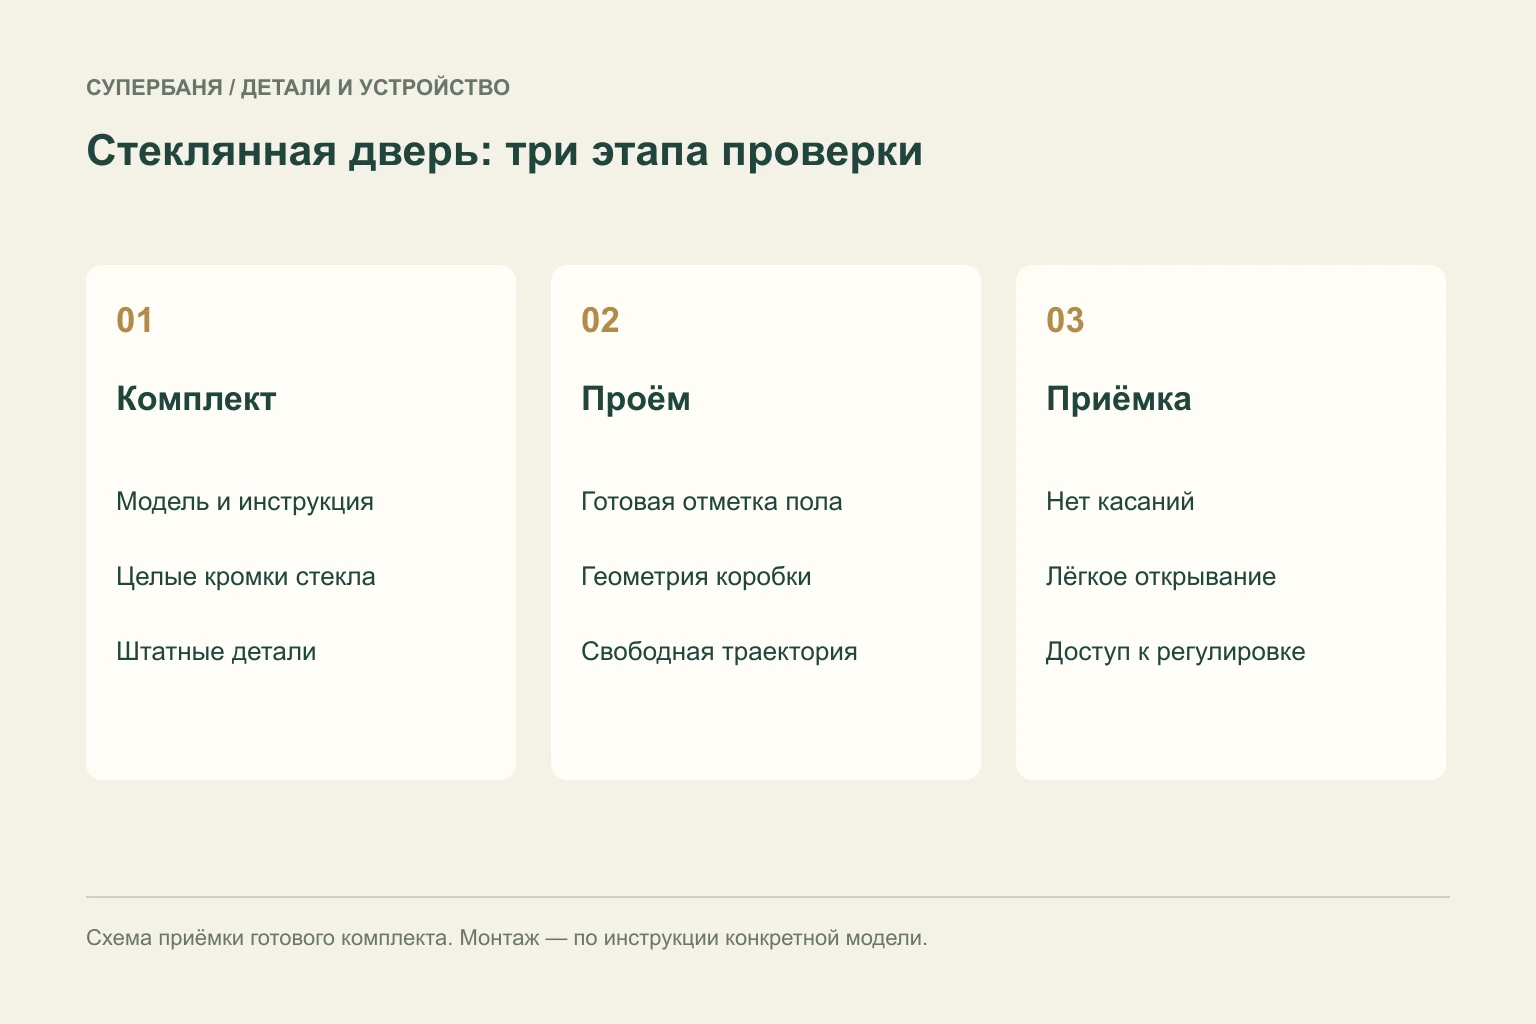Select the item 'Геометрия коробки'

click(696, 576)
